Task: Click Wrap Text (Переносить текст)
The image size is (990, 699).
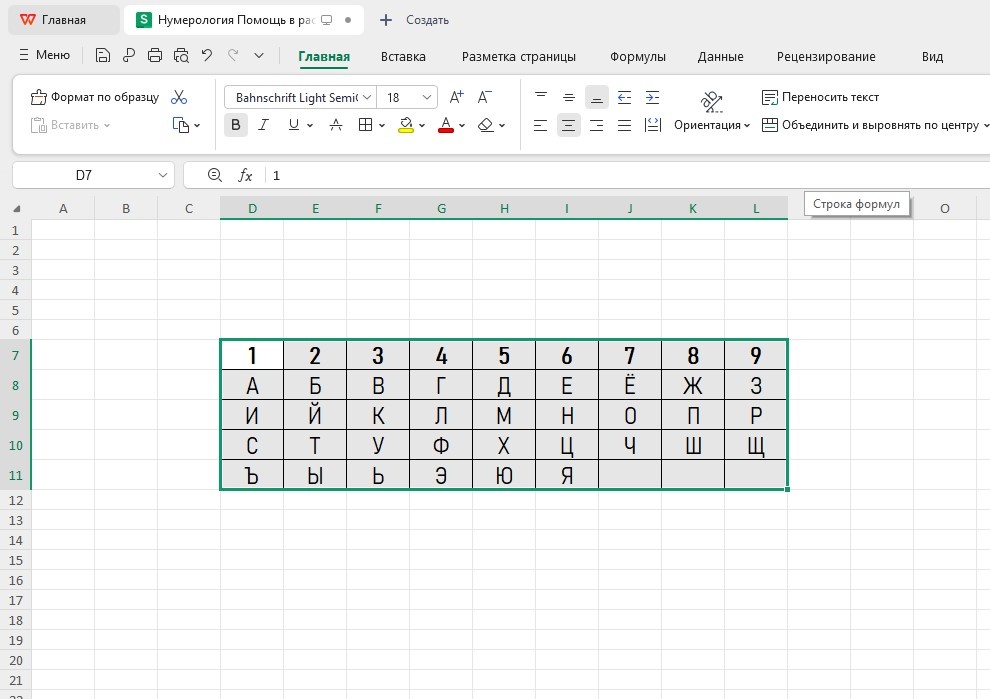Action: click(820, 97)
